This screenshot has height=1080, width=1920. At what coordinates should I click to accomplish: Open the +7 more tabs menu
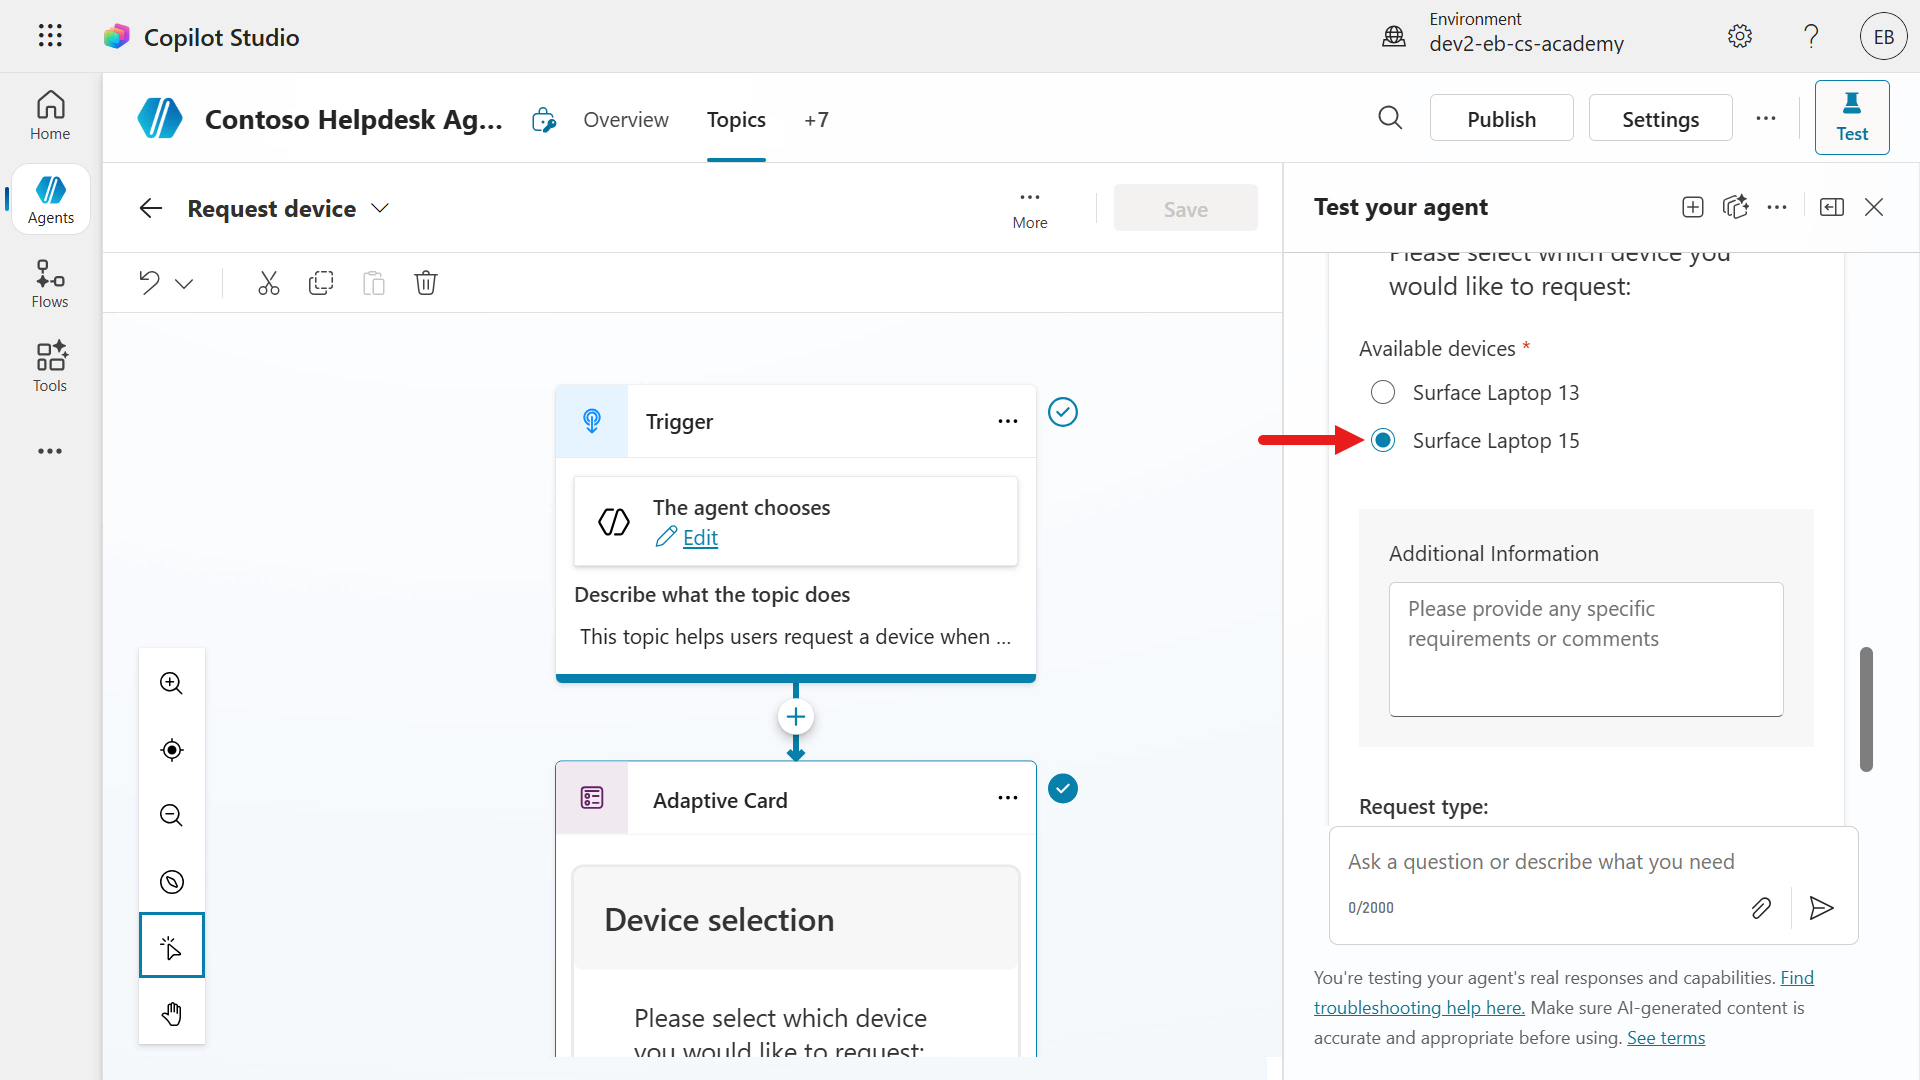[x=816, y=120]
